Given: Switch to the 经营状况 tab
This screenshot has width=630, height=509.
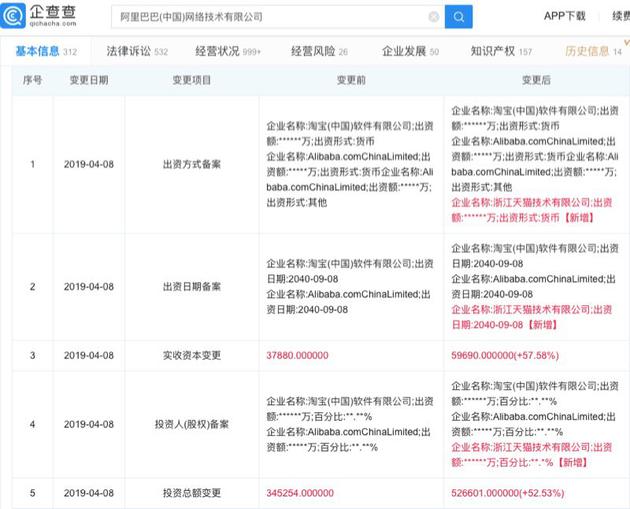Looking at the screenshot, I should pyautogui.click(x=228, y=51).
